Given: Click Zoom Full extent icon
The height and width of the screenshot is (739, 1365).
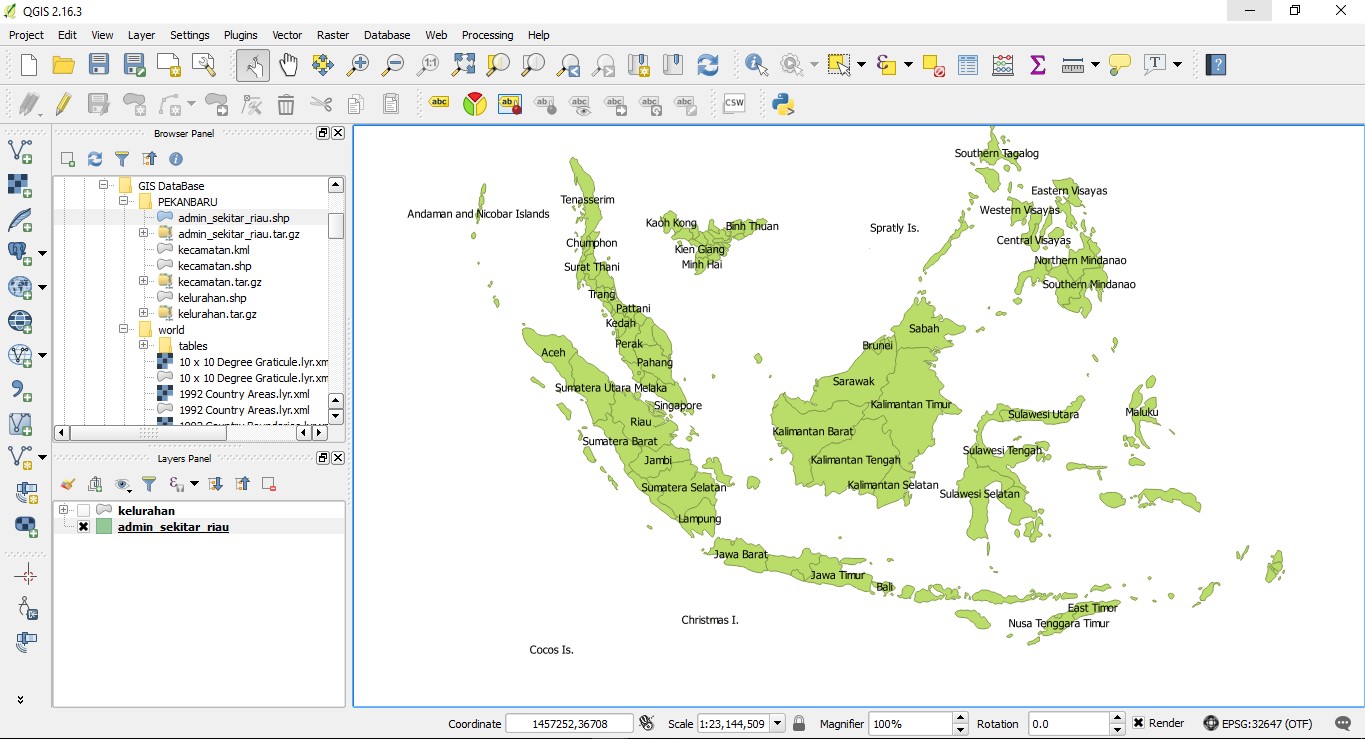Looking at the screenshot, I should (462, 64).
